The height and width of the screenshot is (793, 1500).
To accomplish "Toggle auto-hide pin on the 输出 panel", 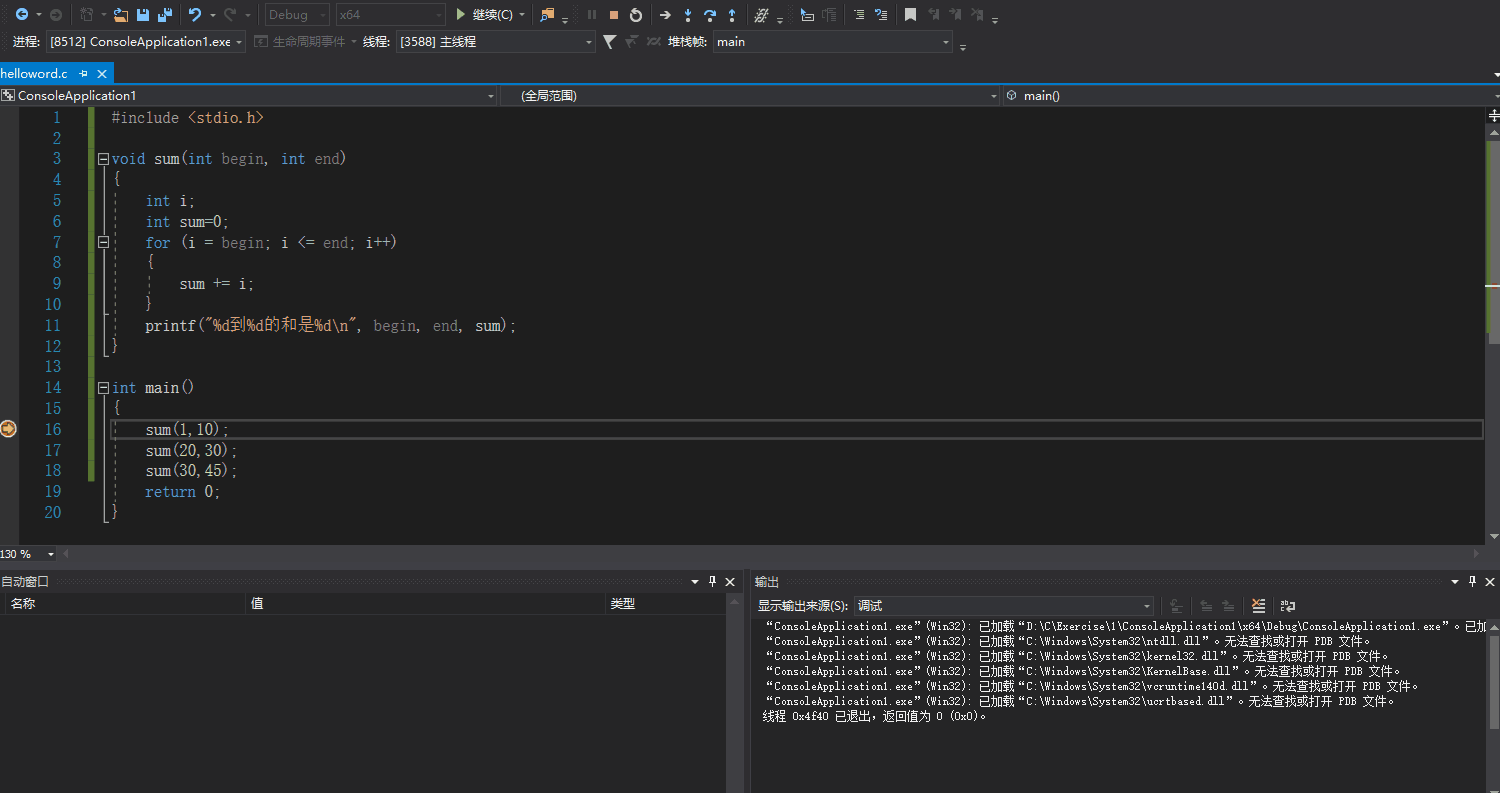I will click(1472, 582).
